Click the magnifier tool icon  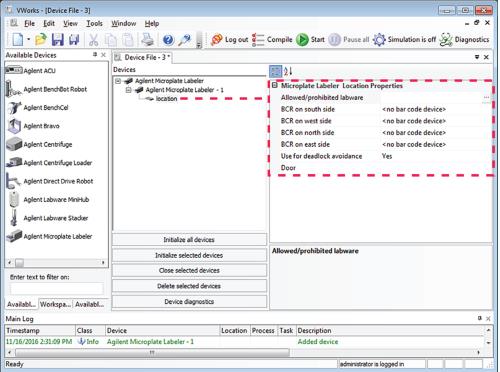click(x=184, y=40)
